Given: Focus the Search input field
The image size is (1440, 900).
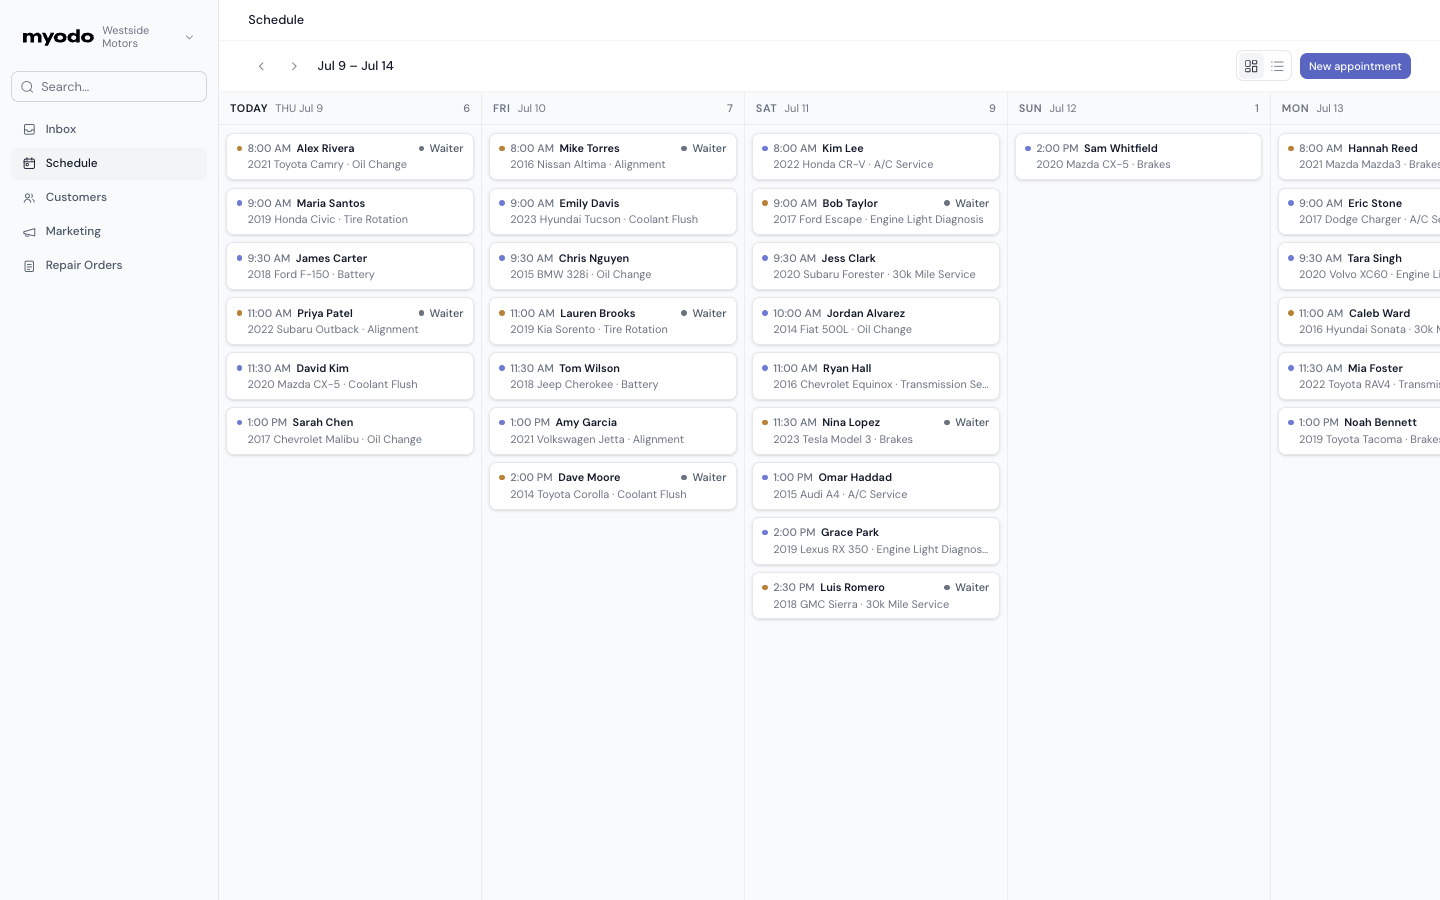Looking at the screenshot, I should click(x=109, y=87).
